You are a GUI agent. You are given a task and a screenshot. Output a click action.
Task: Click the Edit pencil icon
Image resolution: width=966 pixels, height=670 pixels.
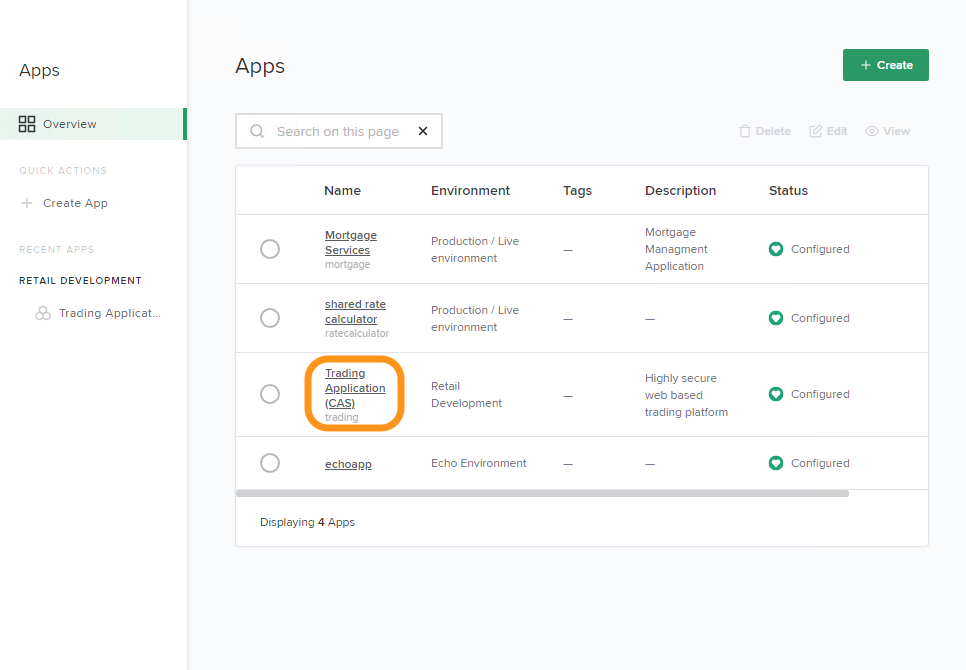(815, 131)
